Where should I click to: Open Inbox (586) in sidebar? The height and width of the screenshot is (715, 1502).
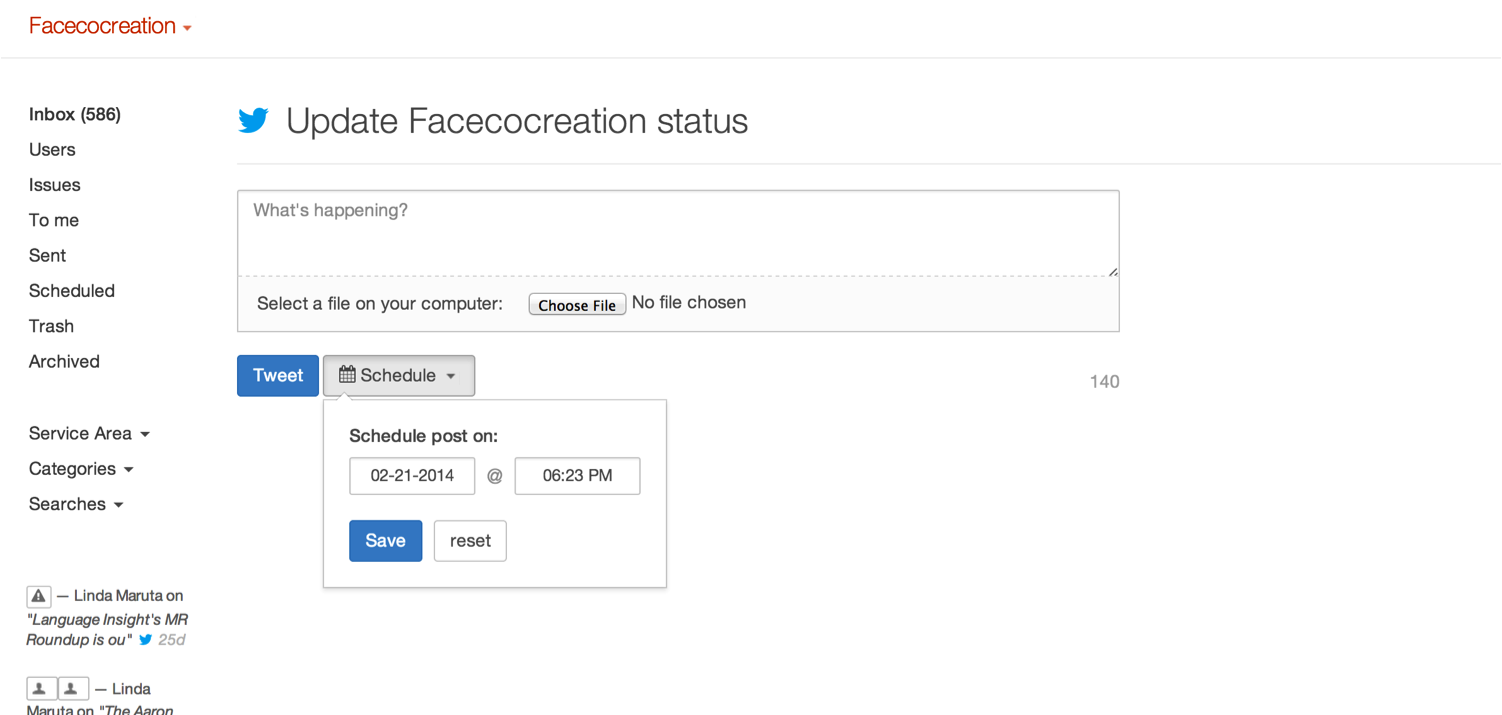(x=74, y=114)
